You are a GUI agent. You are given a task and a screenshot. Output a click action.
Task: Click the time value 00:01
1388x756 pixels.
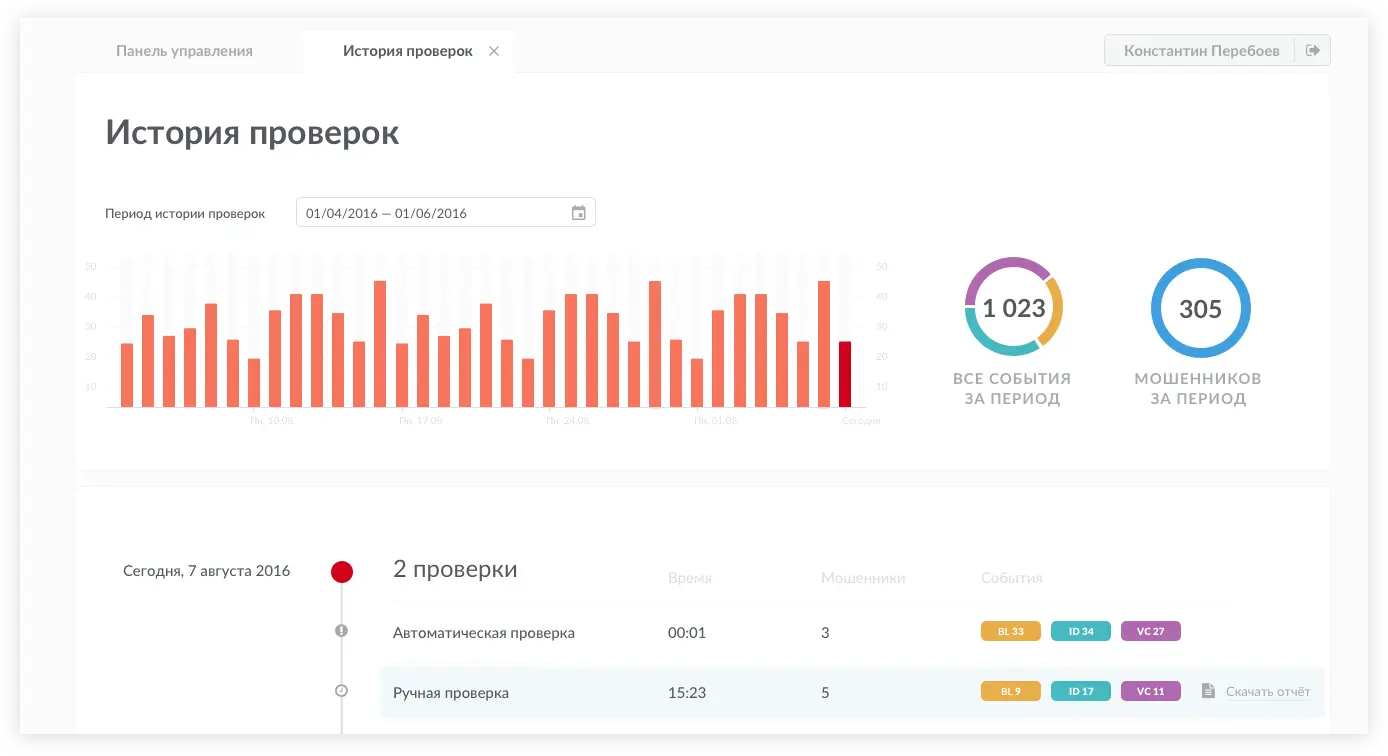click(x=687, y=633)
